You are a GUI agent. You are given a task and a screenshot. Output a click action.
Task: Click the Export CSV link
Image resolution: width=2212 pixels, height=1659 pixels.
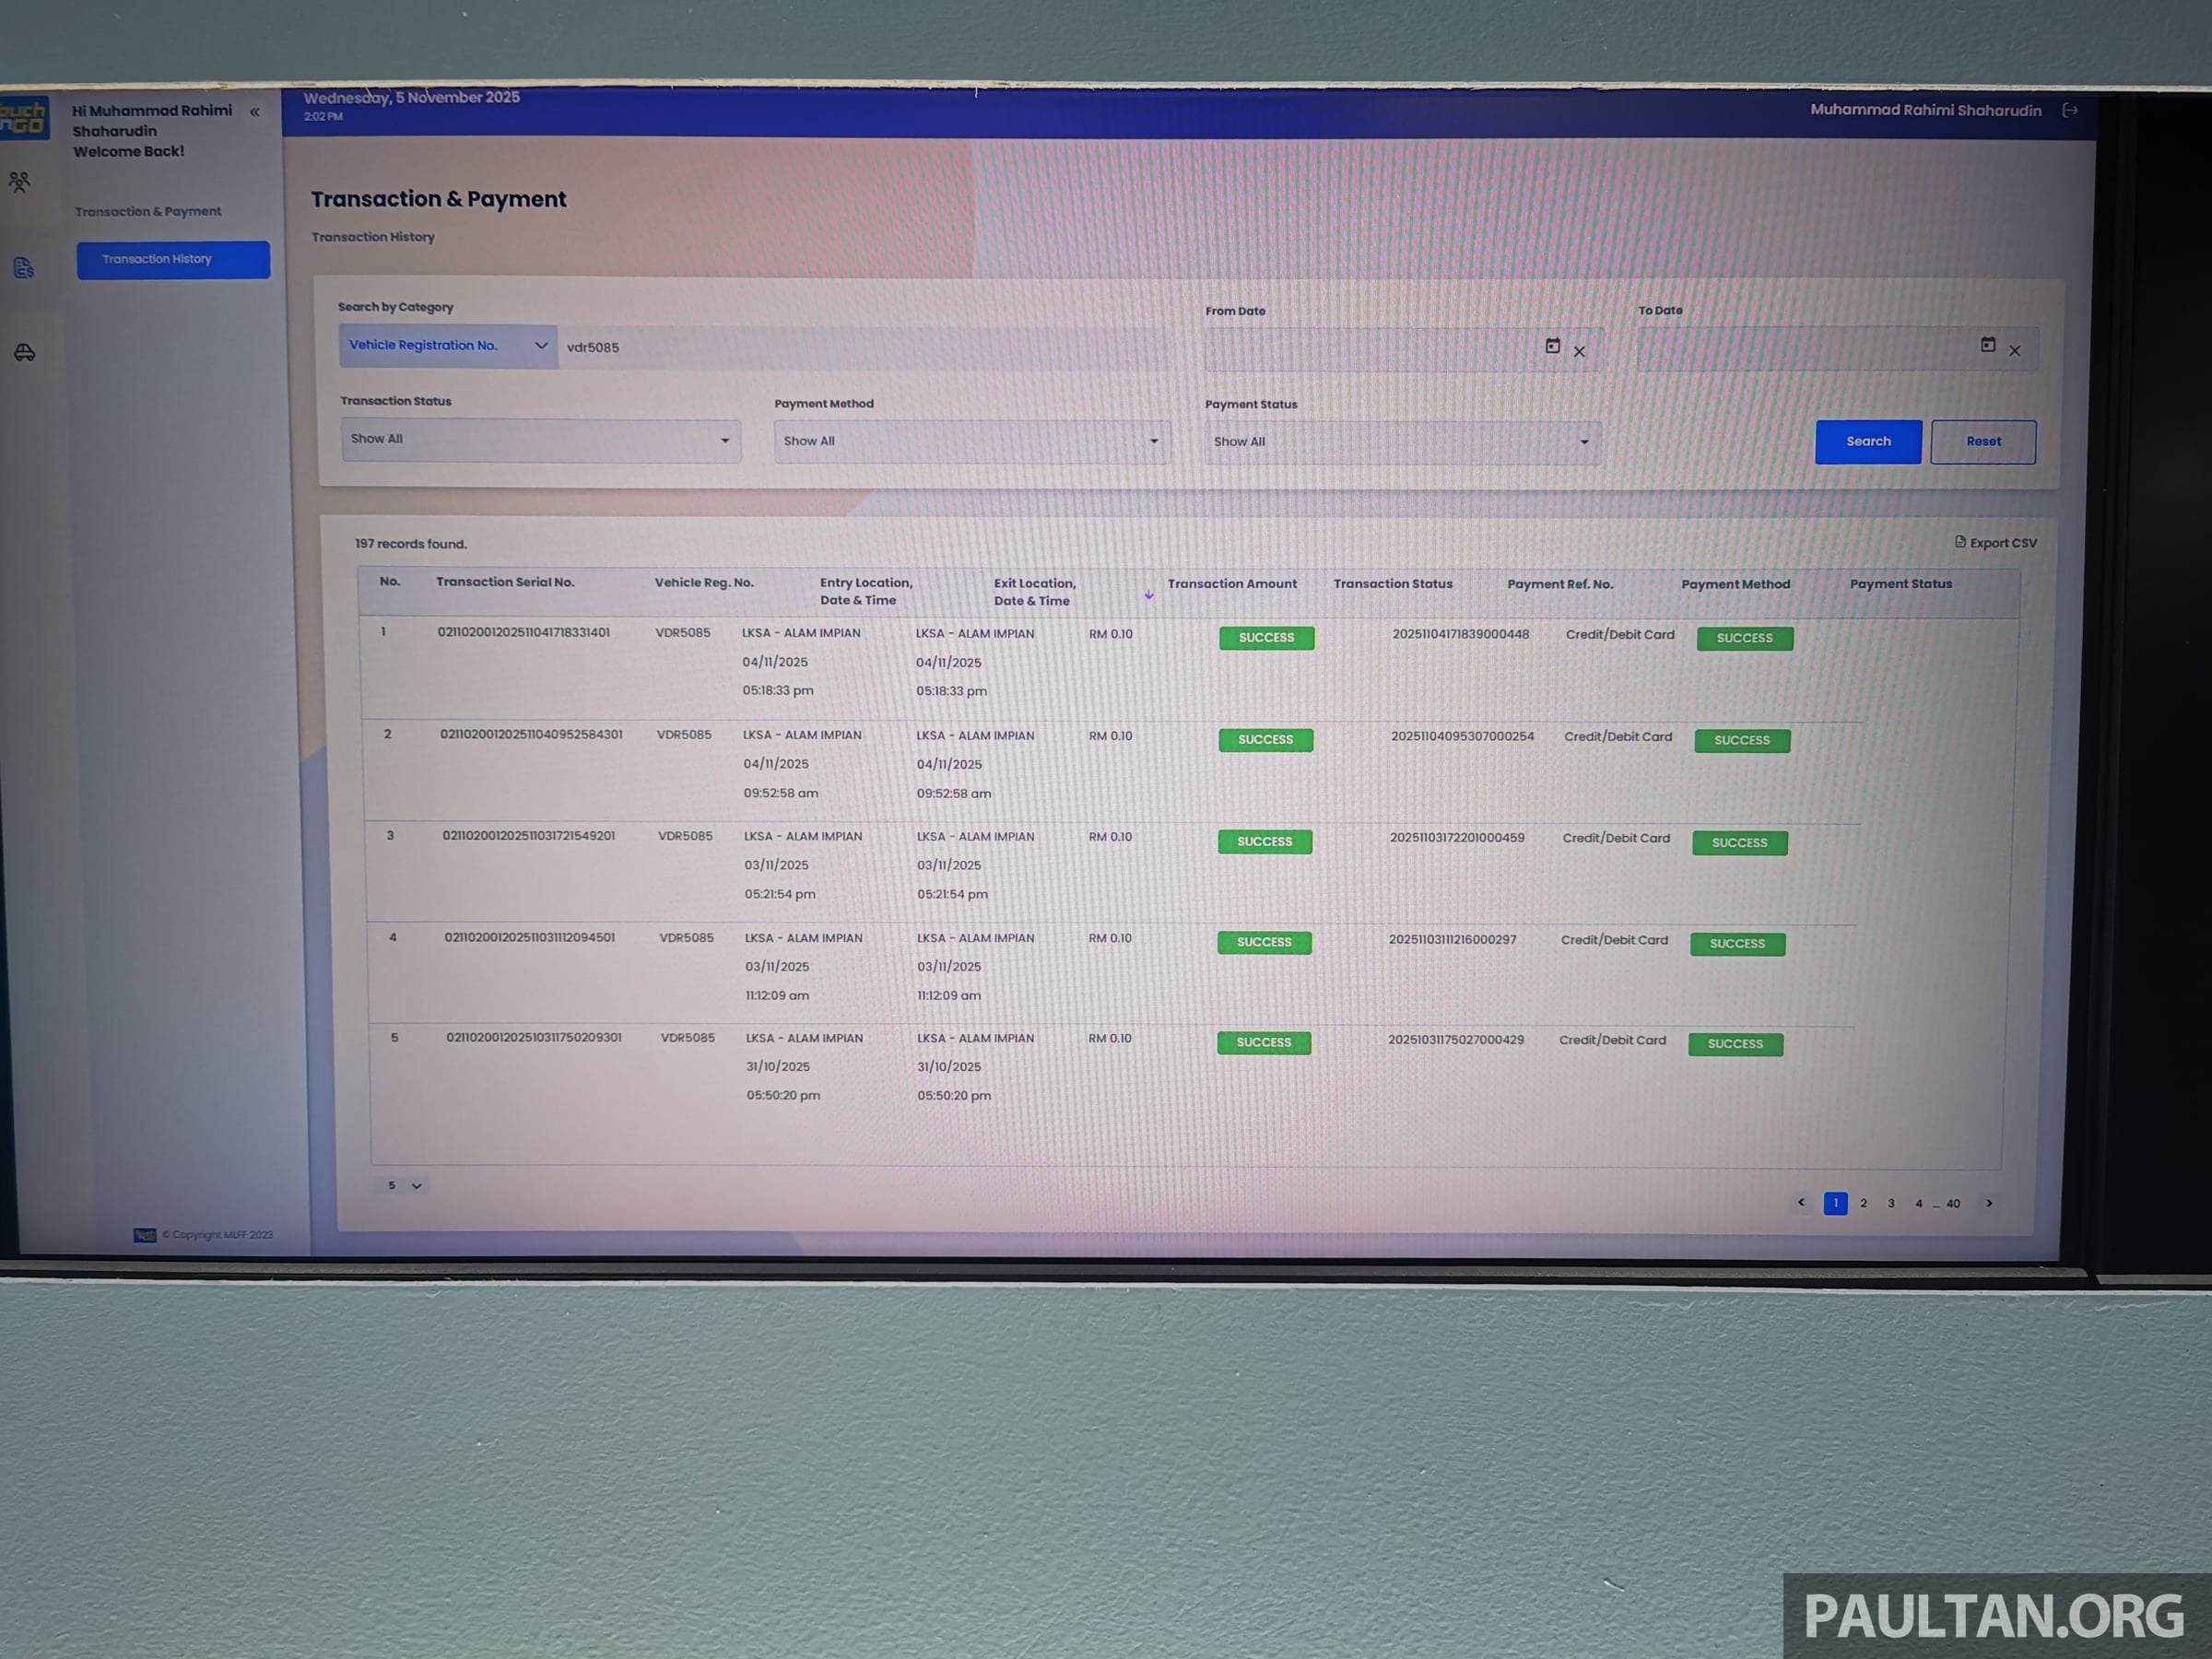point(1996,543)
